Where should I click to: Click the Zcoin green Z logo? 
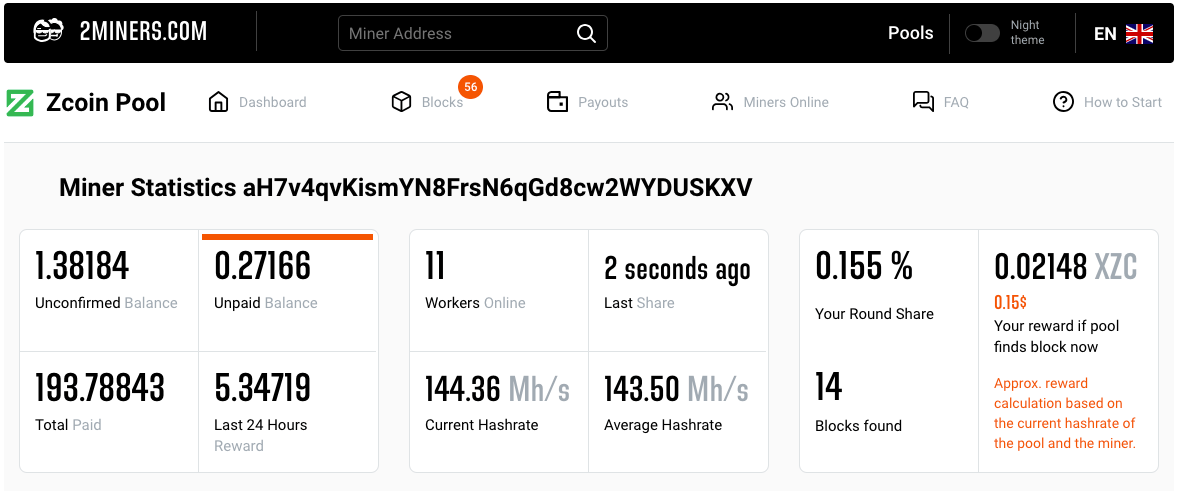20,102
